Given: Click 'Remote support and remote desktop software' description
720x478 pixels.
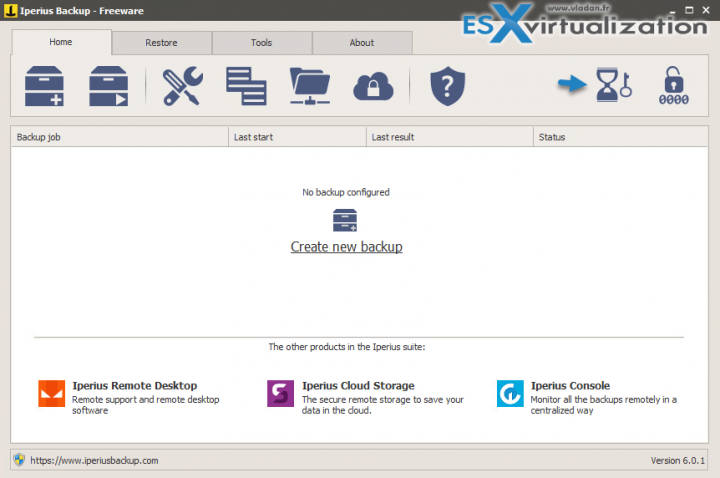Looking at the screenshot, I should click(x=146, y=405).
